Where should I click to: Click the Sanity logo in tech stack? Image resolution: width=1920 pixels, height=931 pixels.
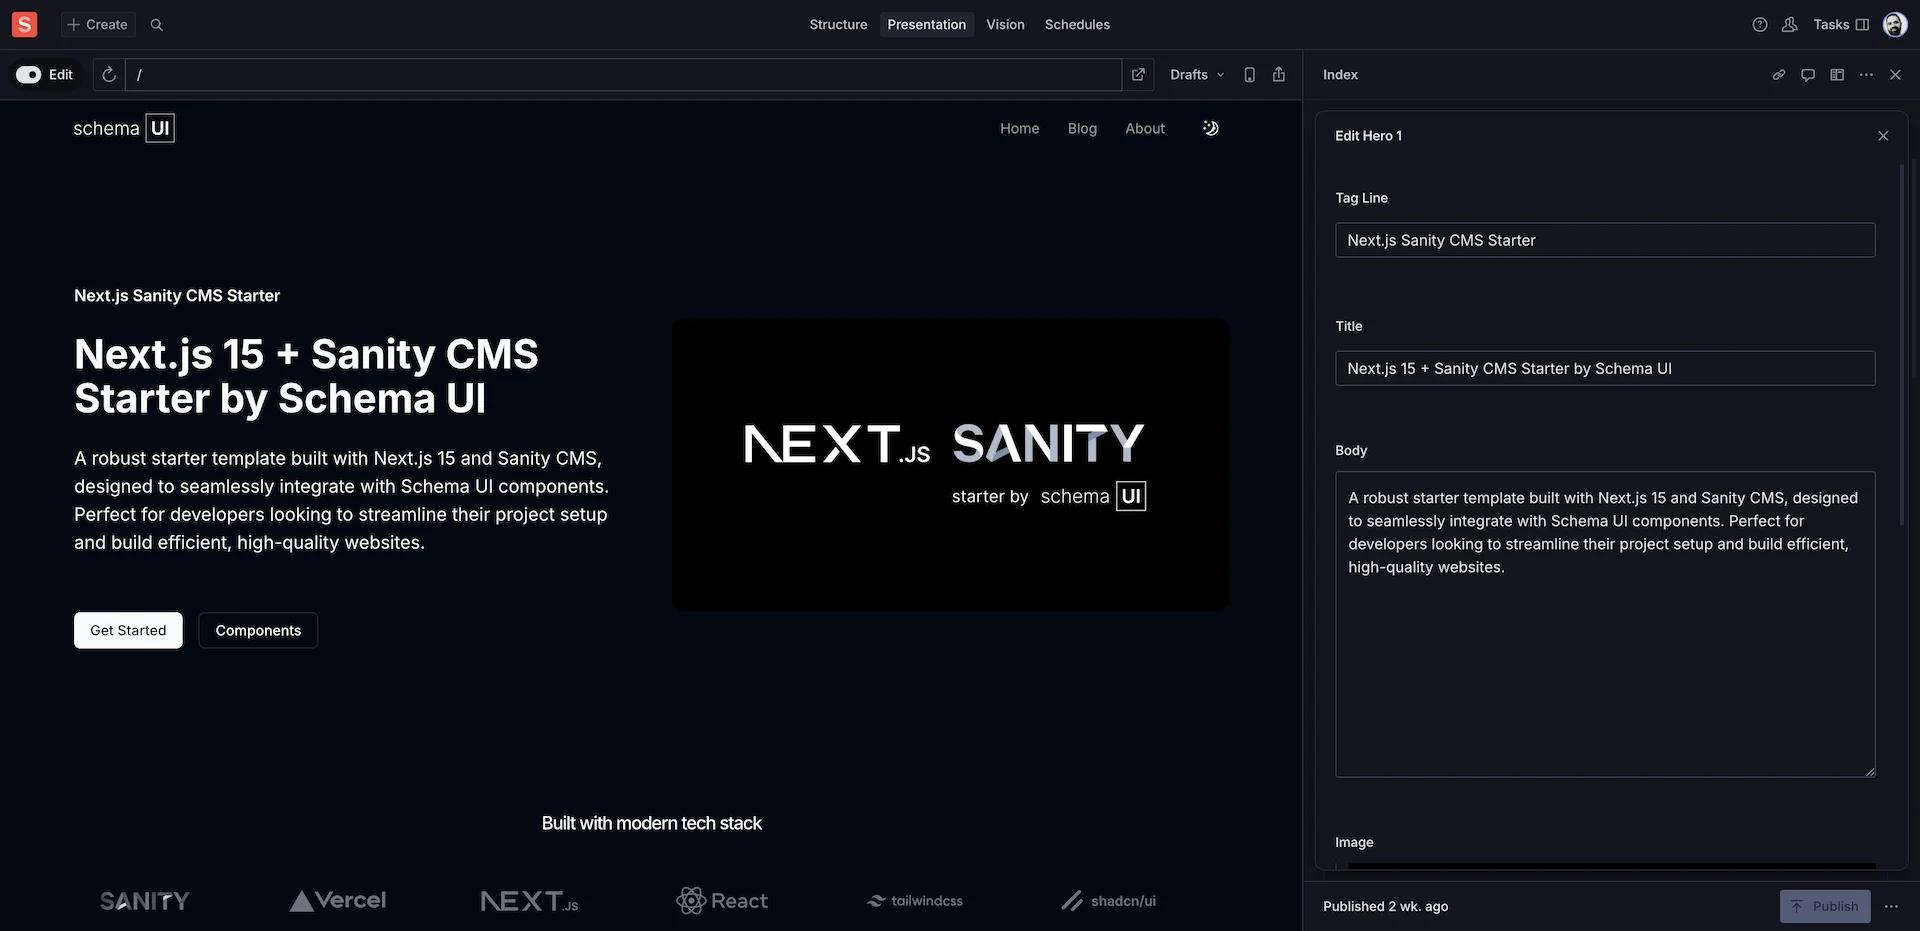[x=145, y=901]
